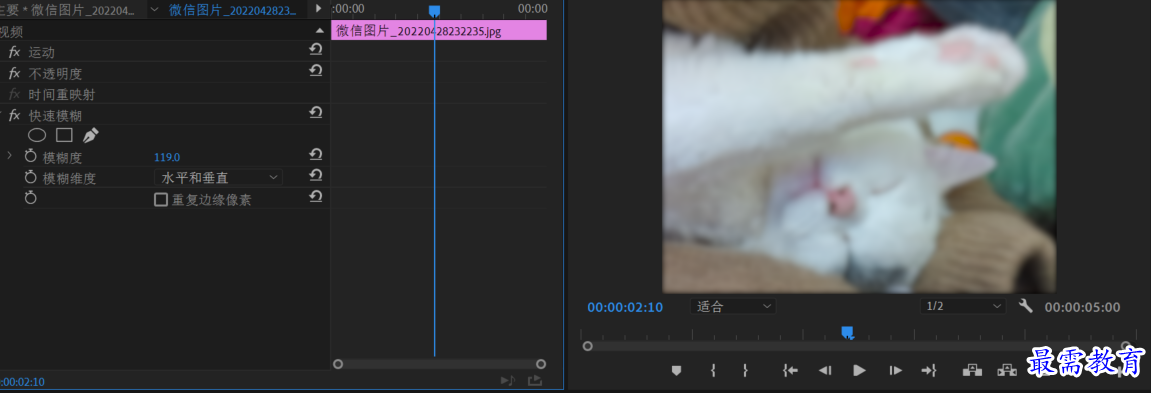Click right handle of Effect Controls zoom bar
1151x393 pixels.
click(x=541, y=364)
